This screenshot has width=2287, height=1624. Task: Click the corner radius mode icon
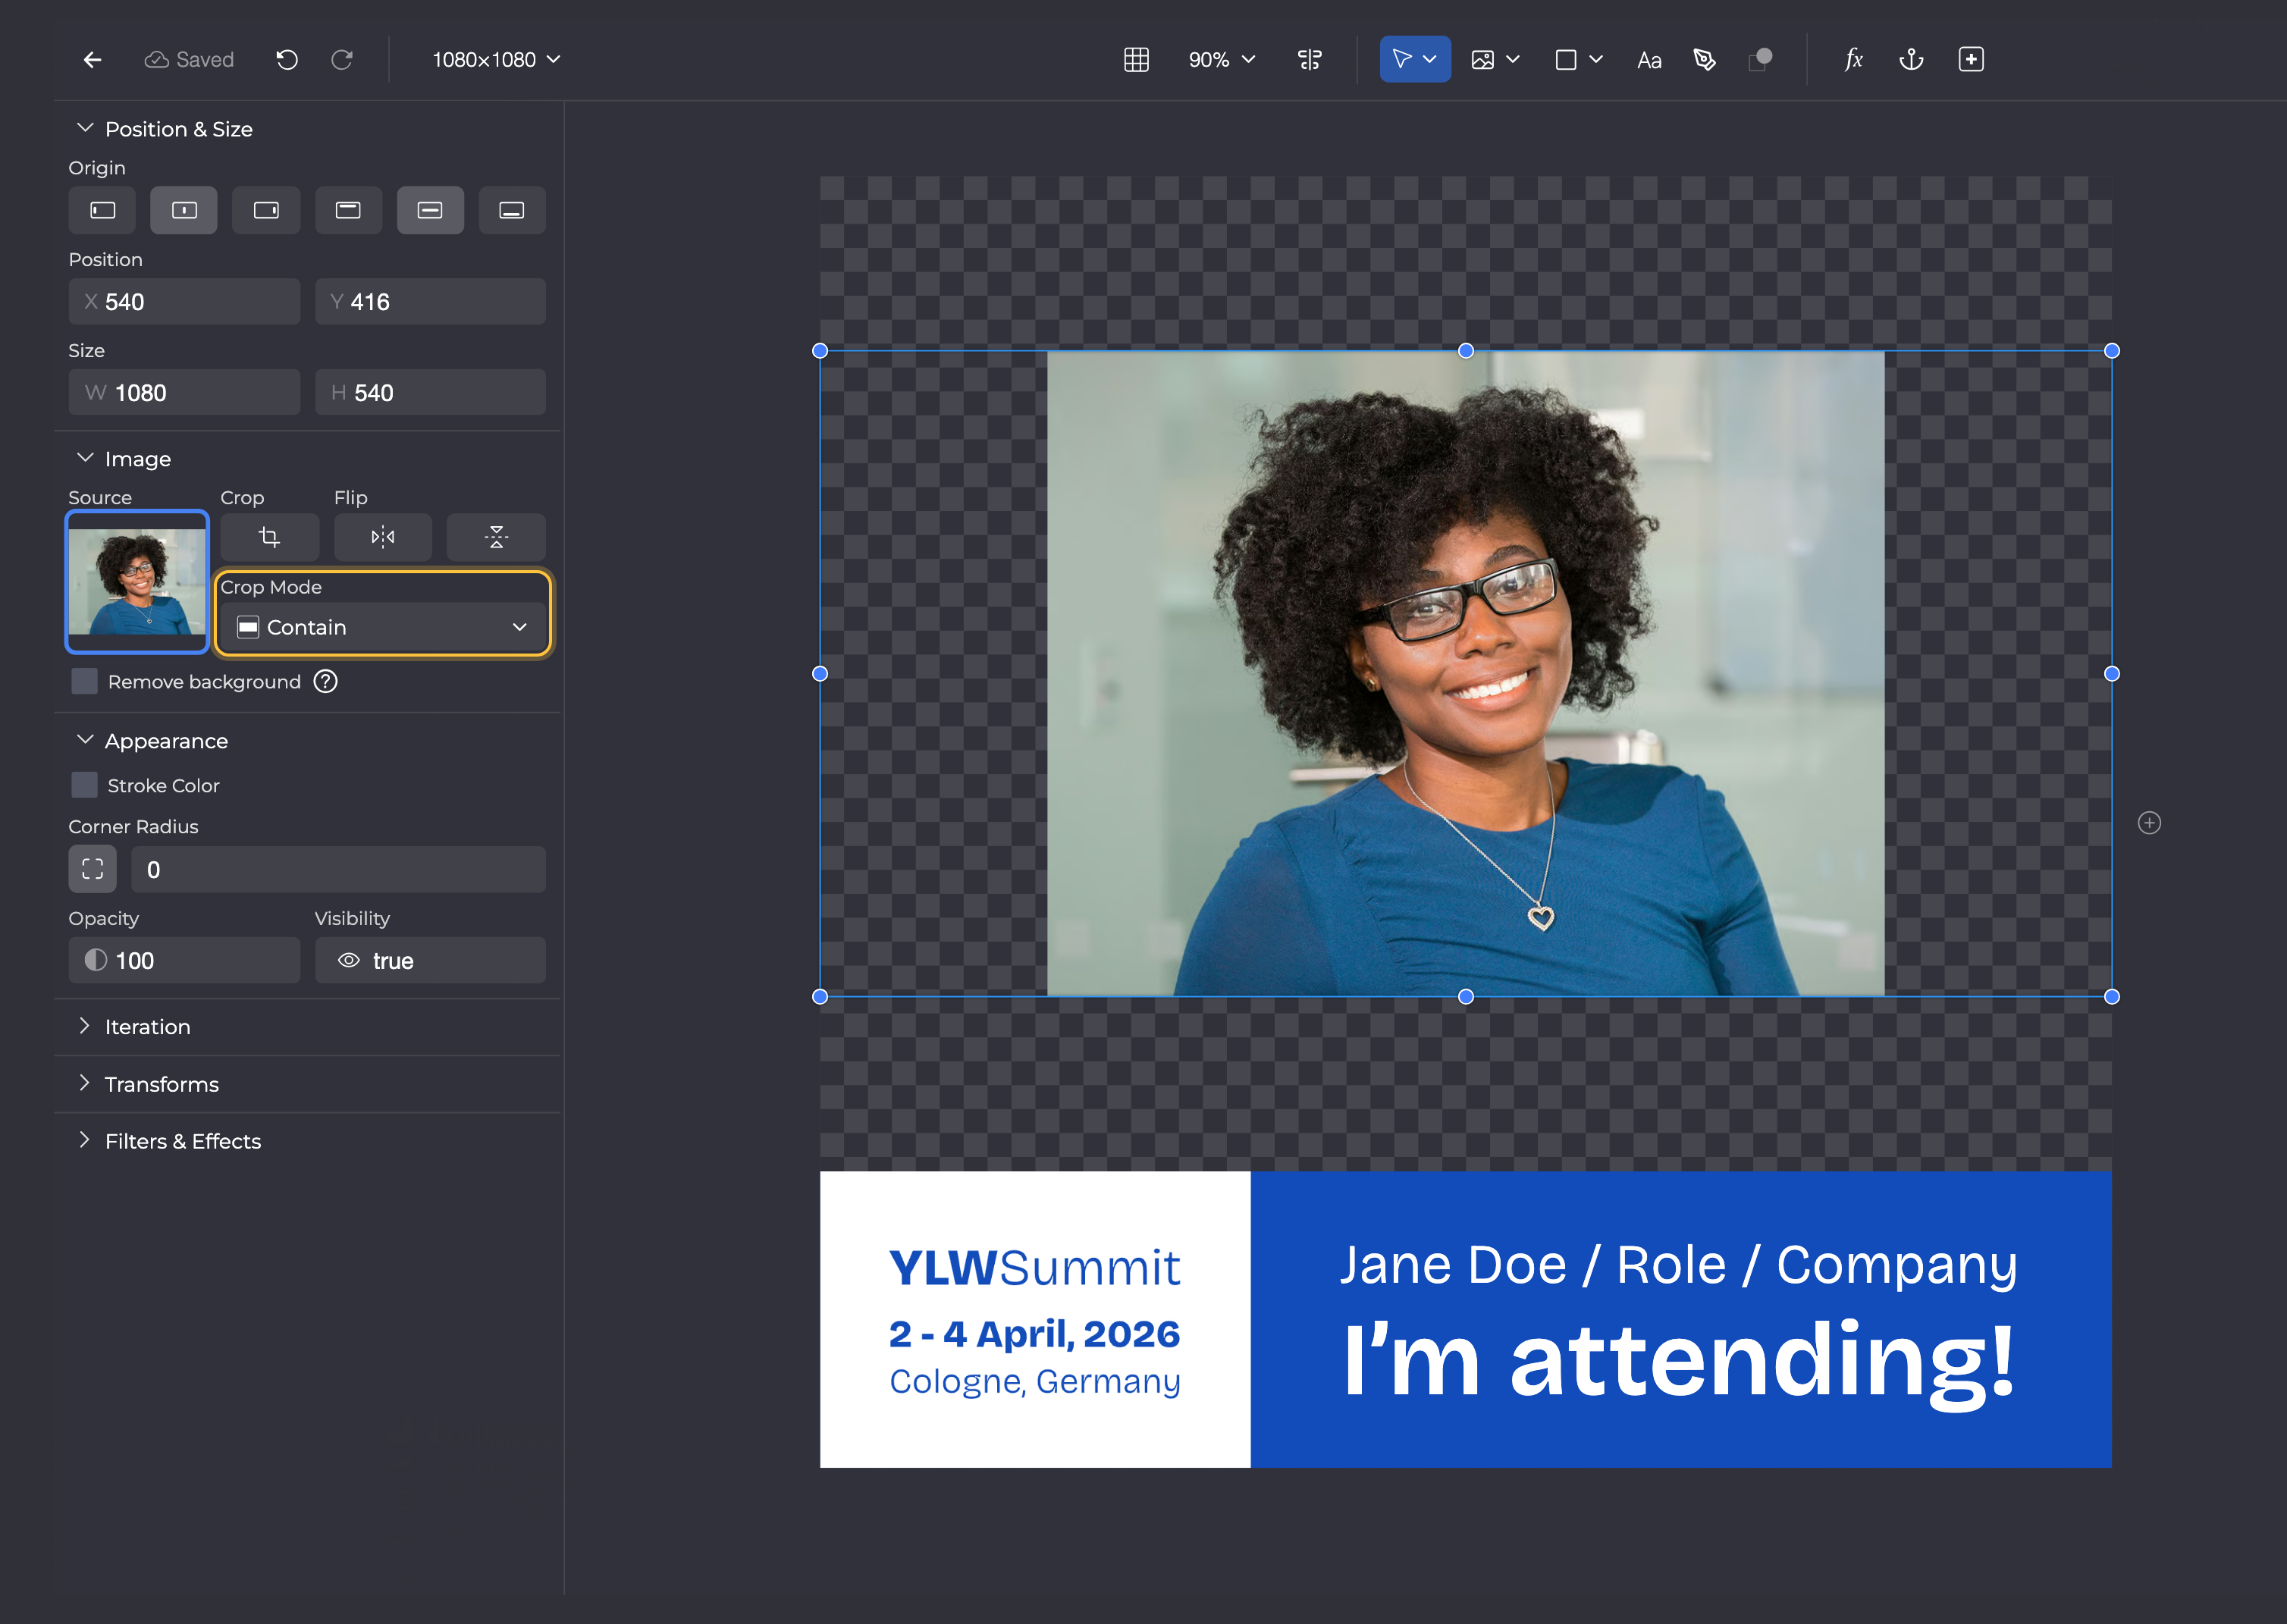(x=92, y=869)
